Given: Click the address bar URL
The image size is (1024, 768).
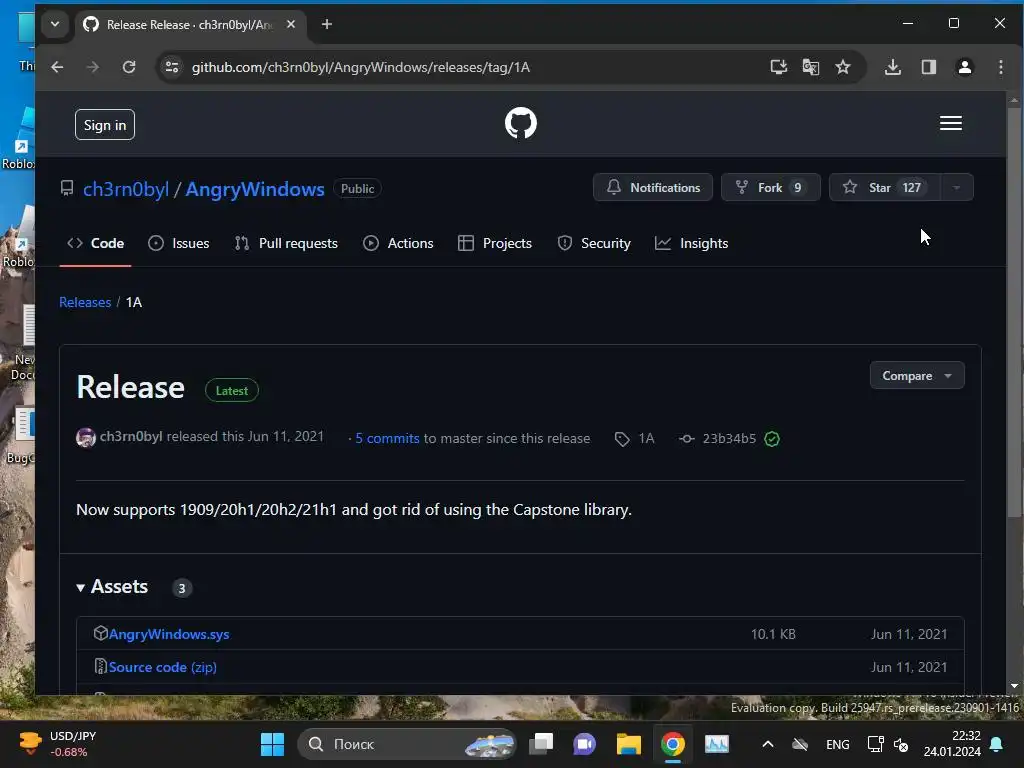Looking at the screenshot, I should click(360, 67).
